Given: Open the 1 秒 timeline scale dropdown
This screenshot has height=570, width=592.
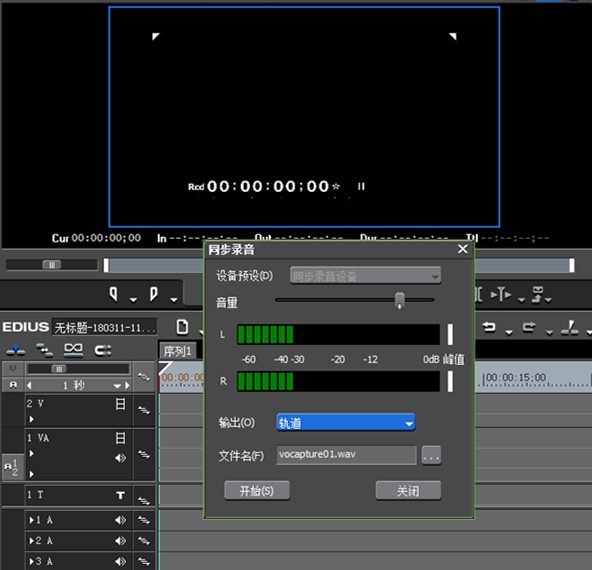Looking at the screenshot, I should (117, 386).
